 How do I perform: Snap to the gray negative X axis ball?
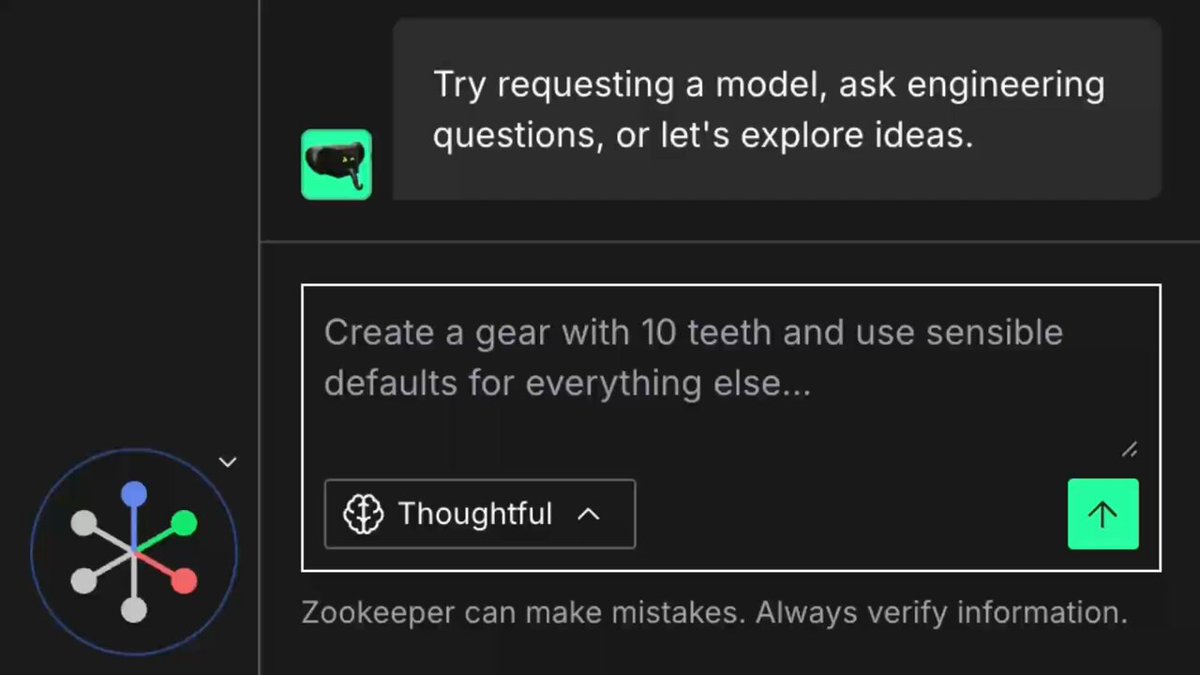click(84, 522)
